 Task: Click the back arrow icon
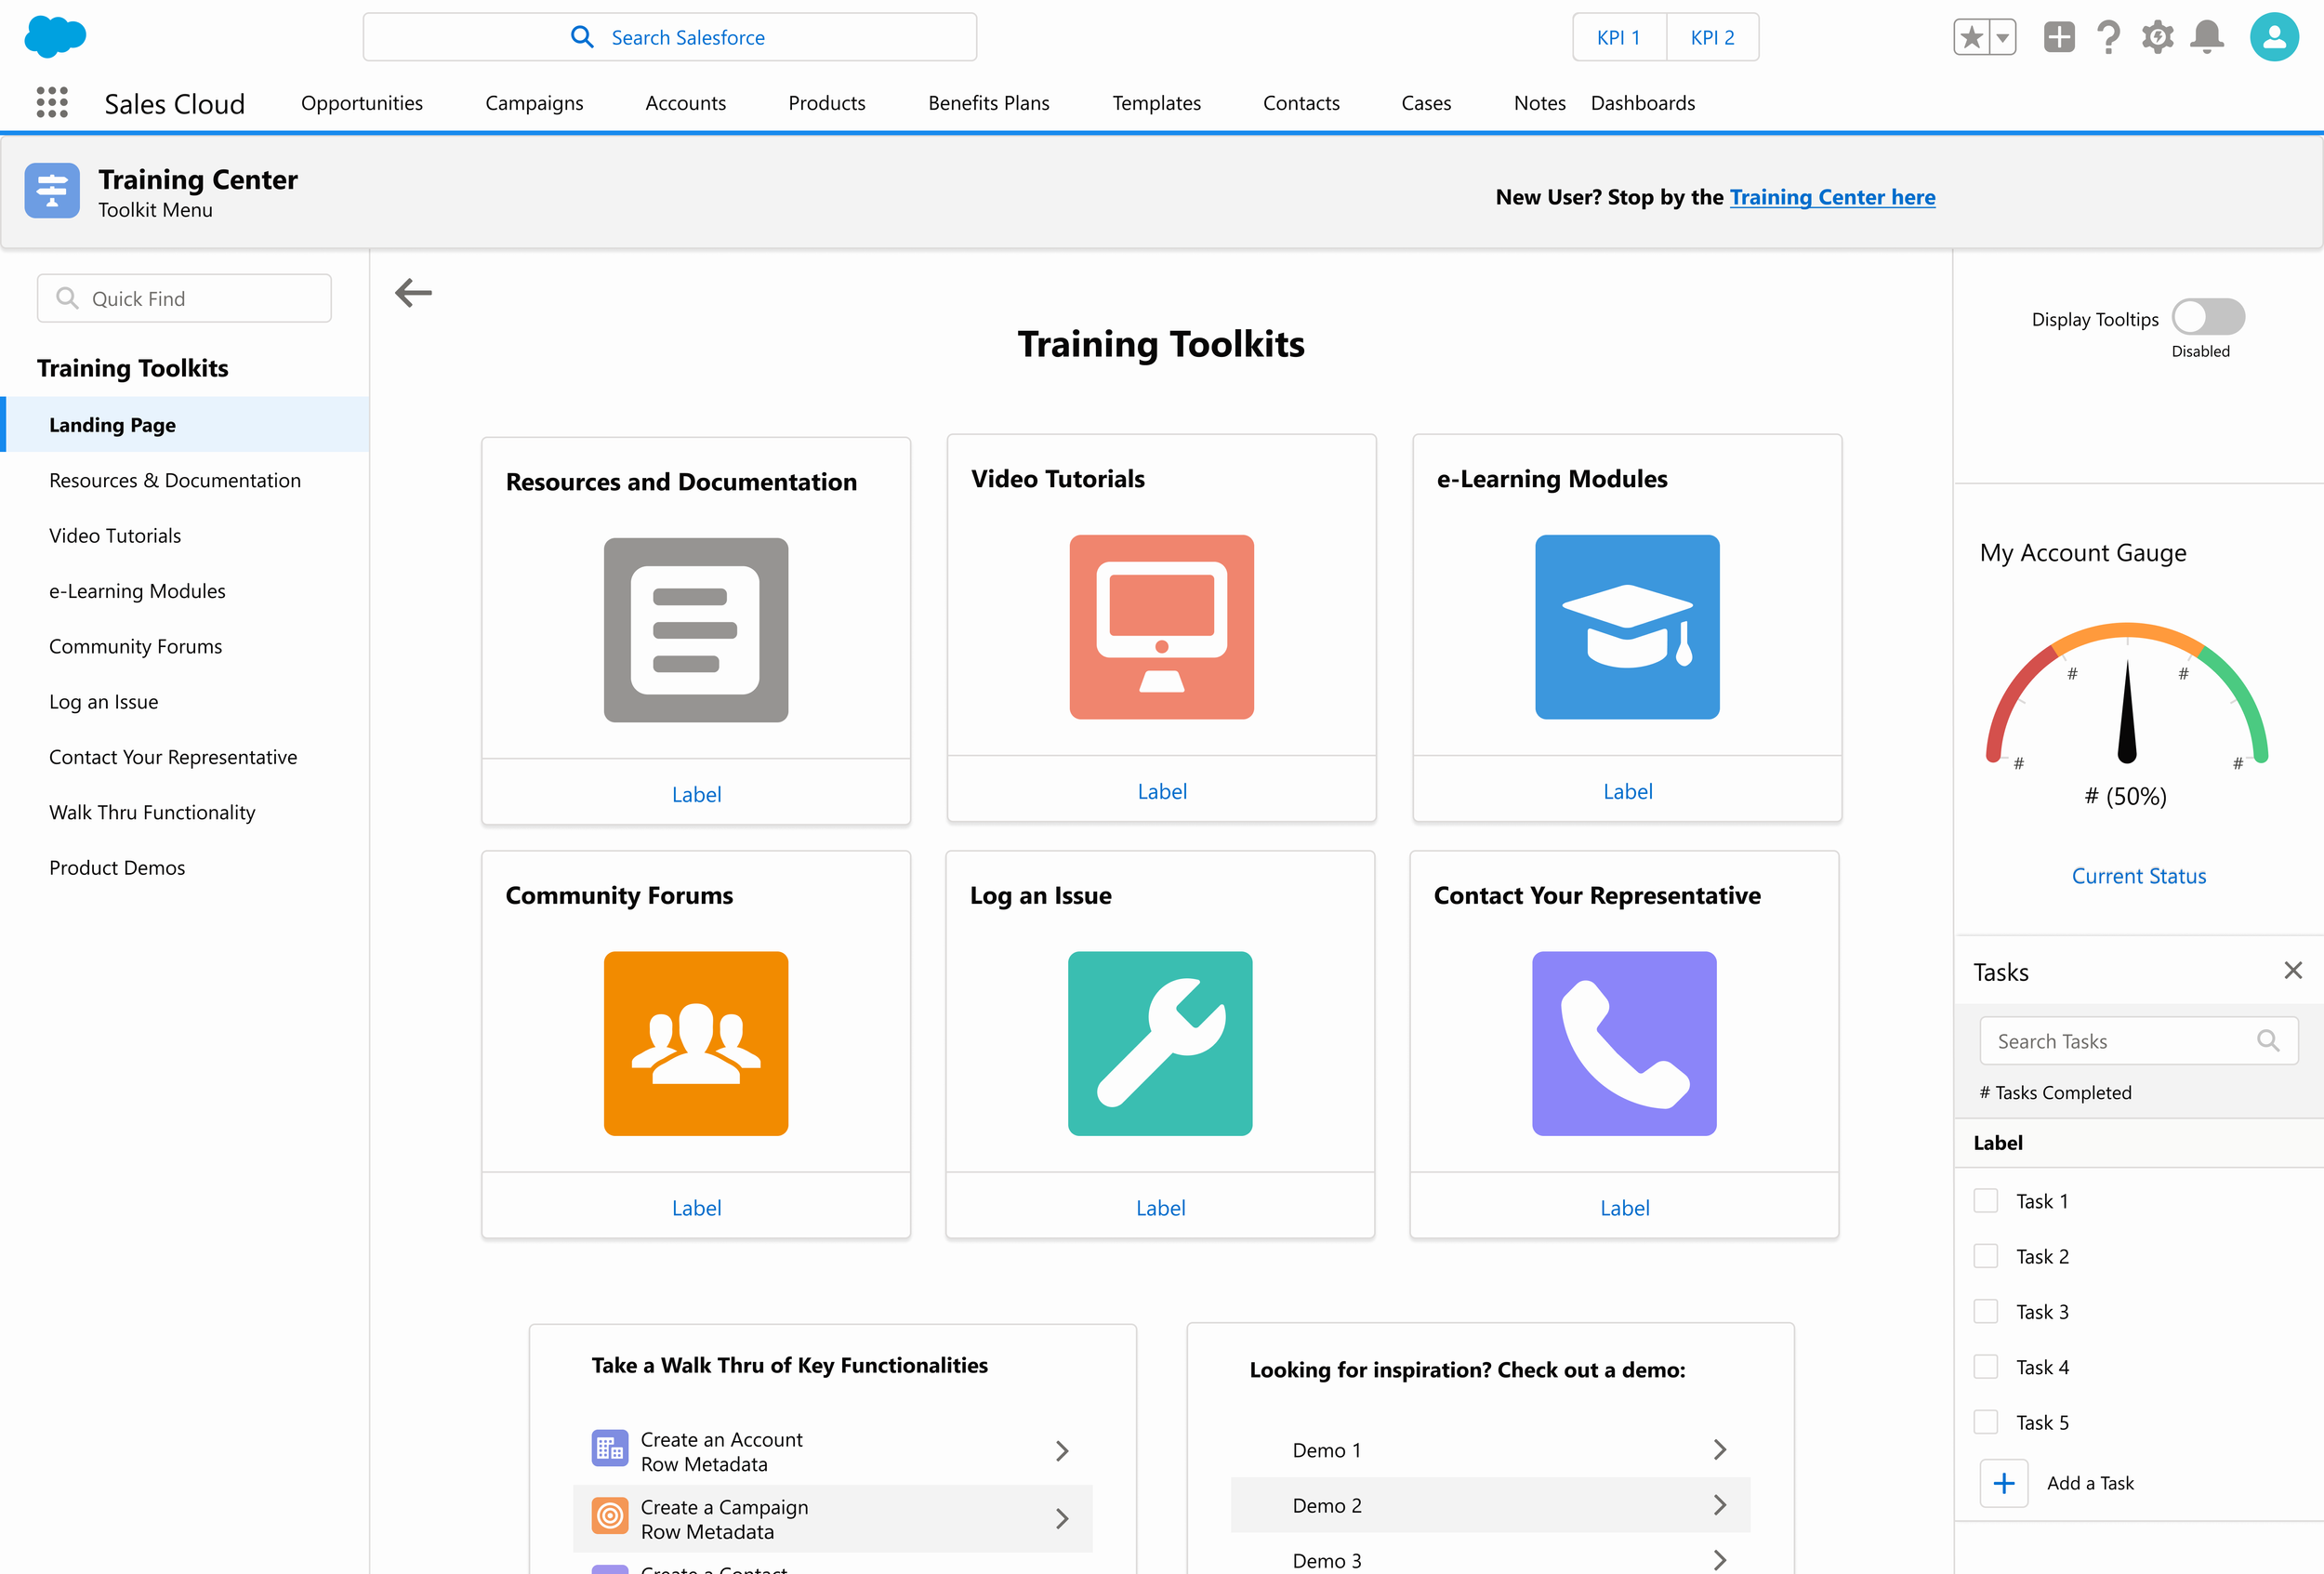tap(413, 293)
